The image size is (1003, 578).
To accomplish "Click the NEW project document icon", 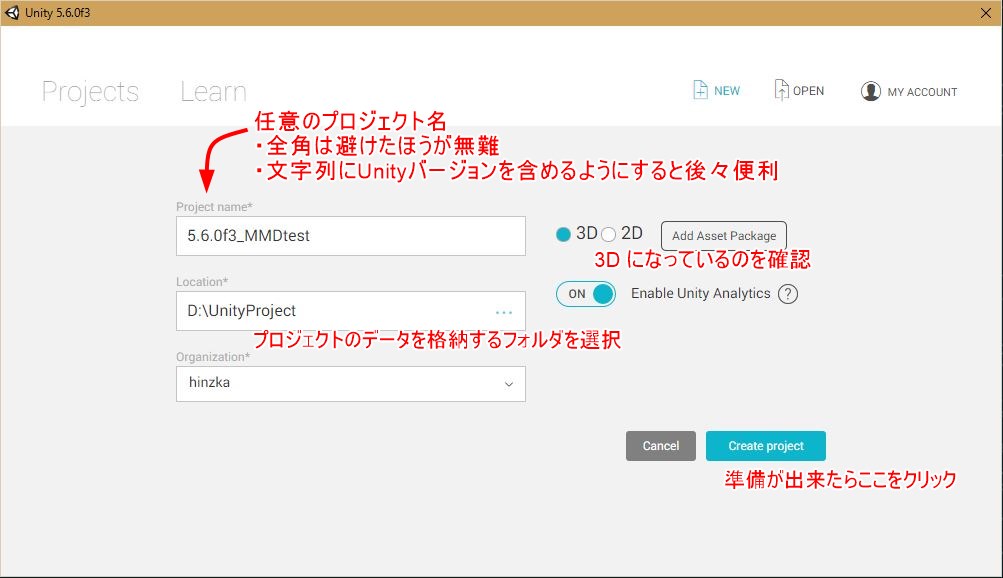I will pos(700,90).
